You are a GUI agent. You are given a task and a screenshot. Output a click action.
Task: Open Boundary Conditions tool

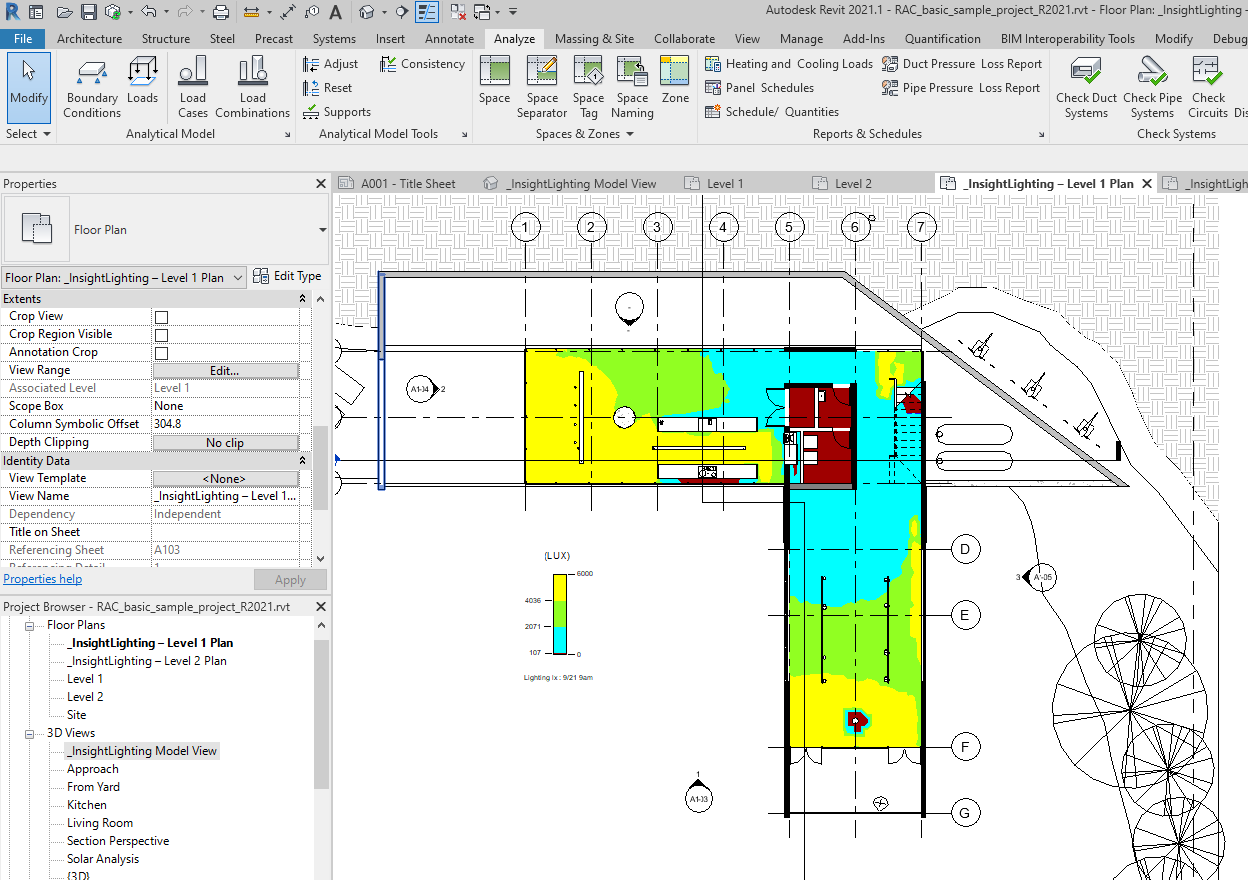coord(92,87)
